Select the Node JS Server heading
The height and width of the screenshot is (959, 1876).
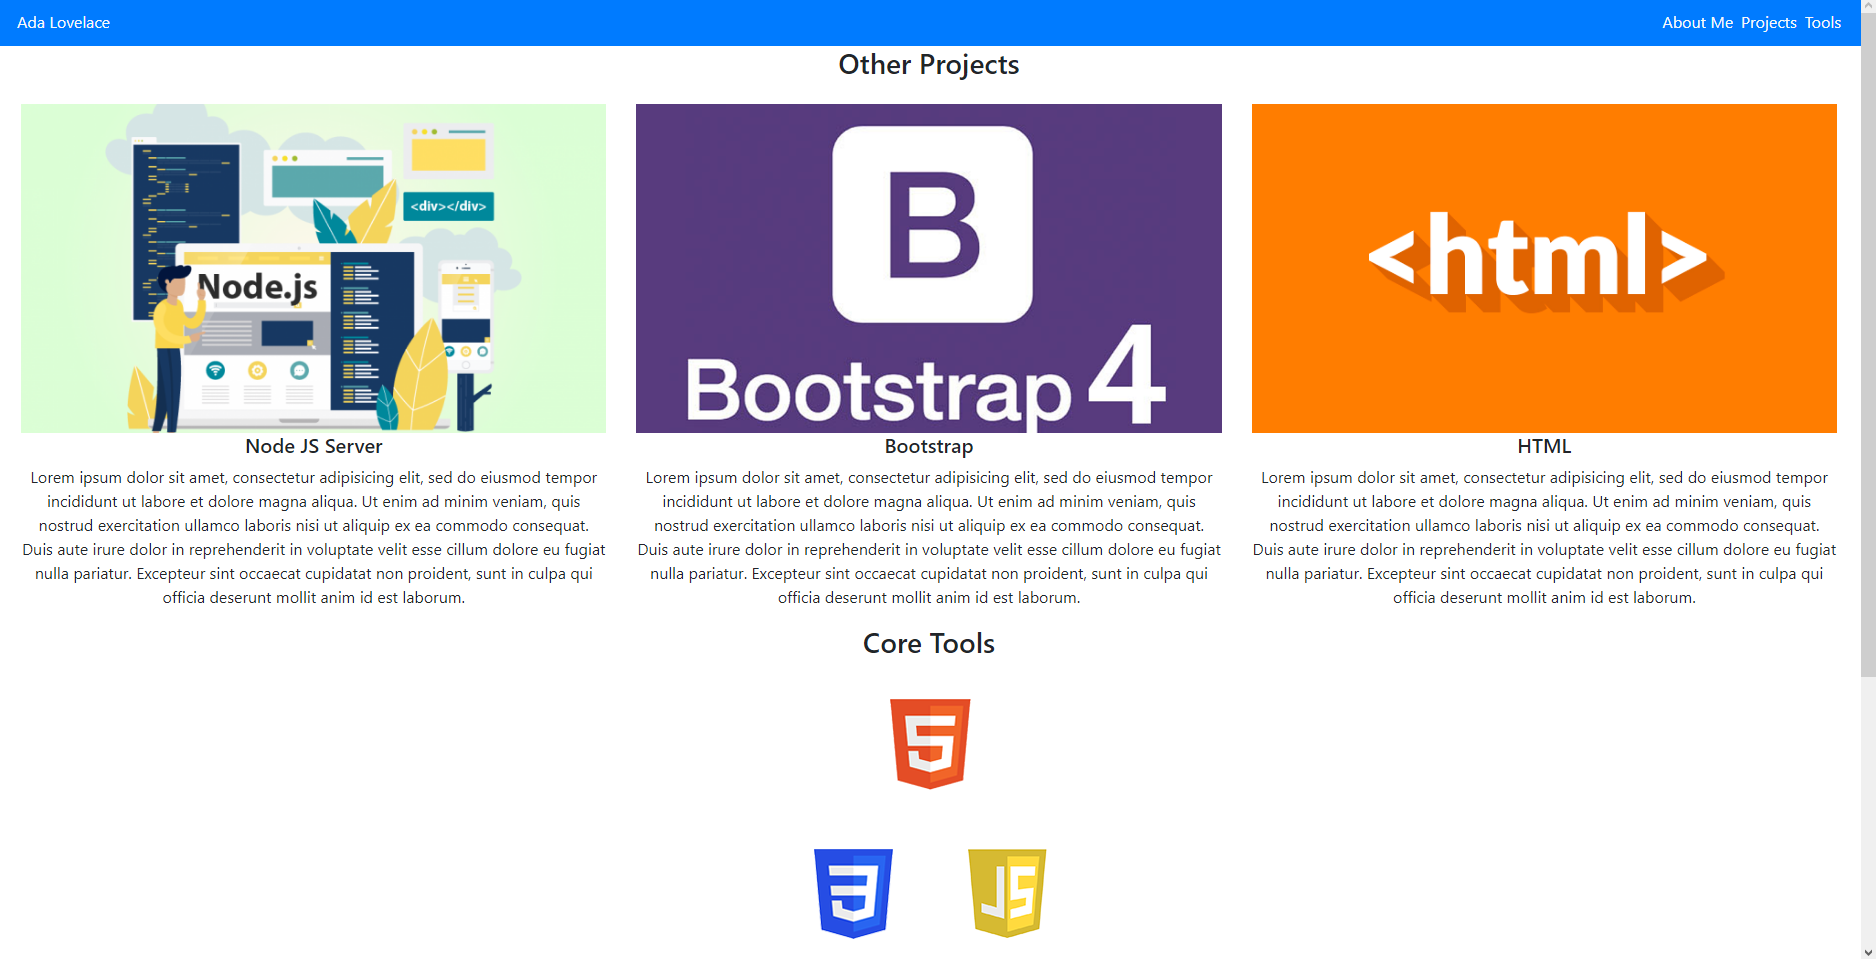(313, 446)
